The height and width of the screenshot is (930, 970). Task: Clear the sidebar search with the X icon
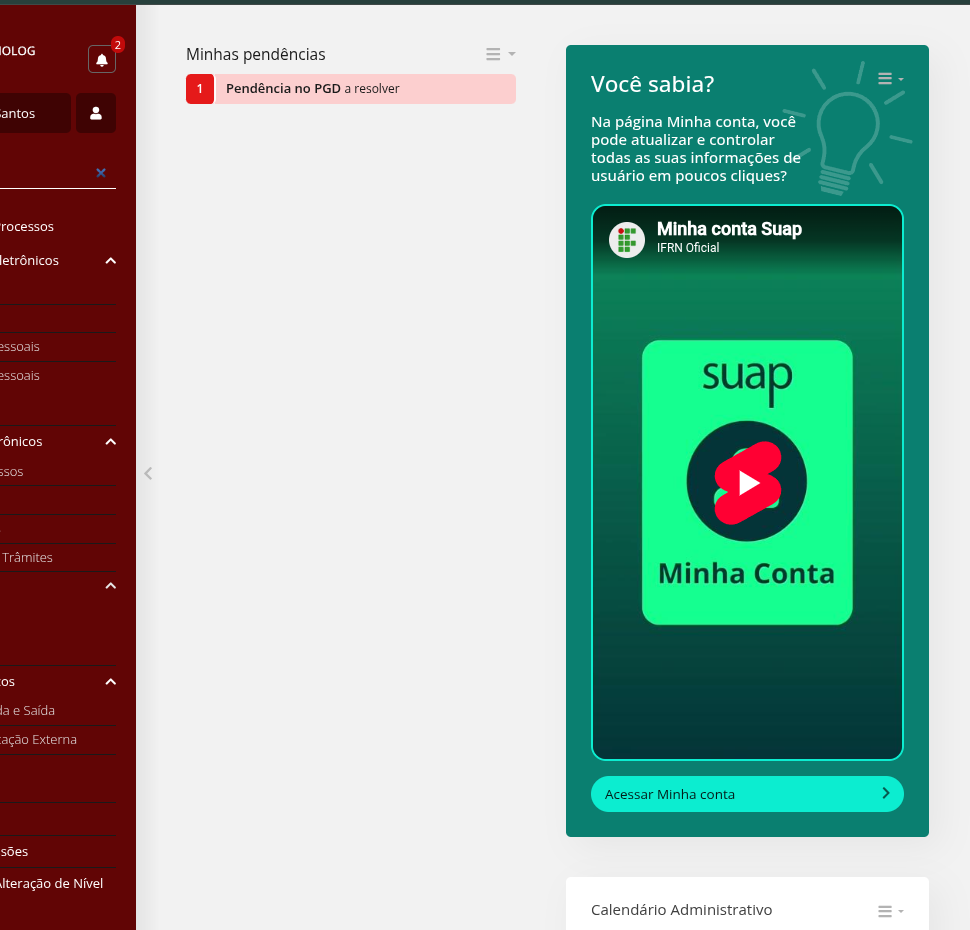pyautogui.click(x=101, y=173)
